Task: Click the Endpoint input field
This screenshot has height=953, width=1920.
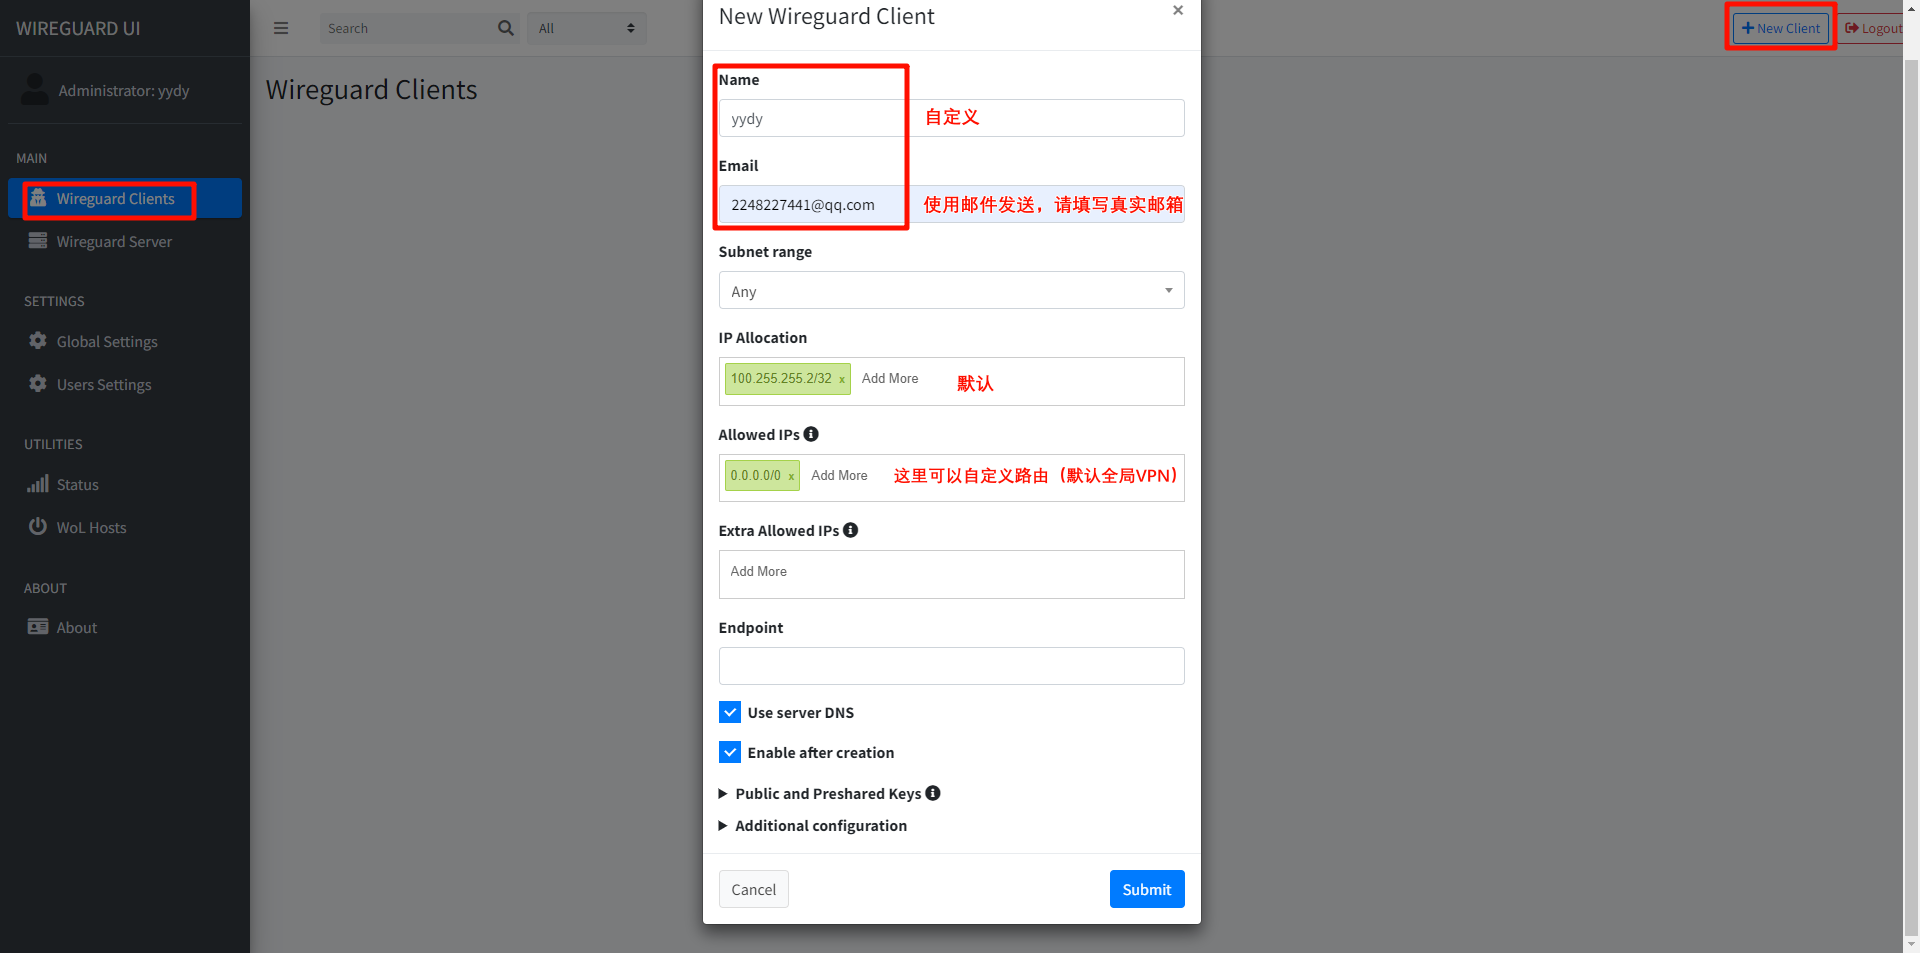Action: [x=951, y=666]
